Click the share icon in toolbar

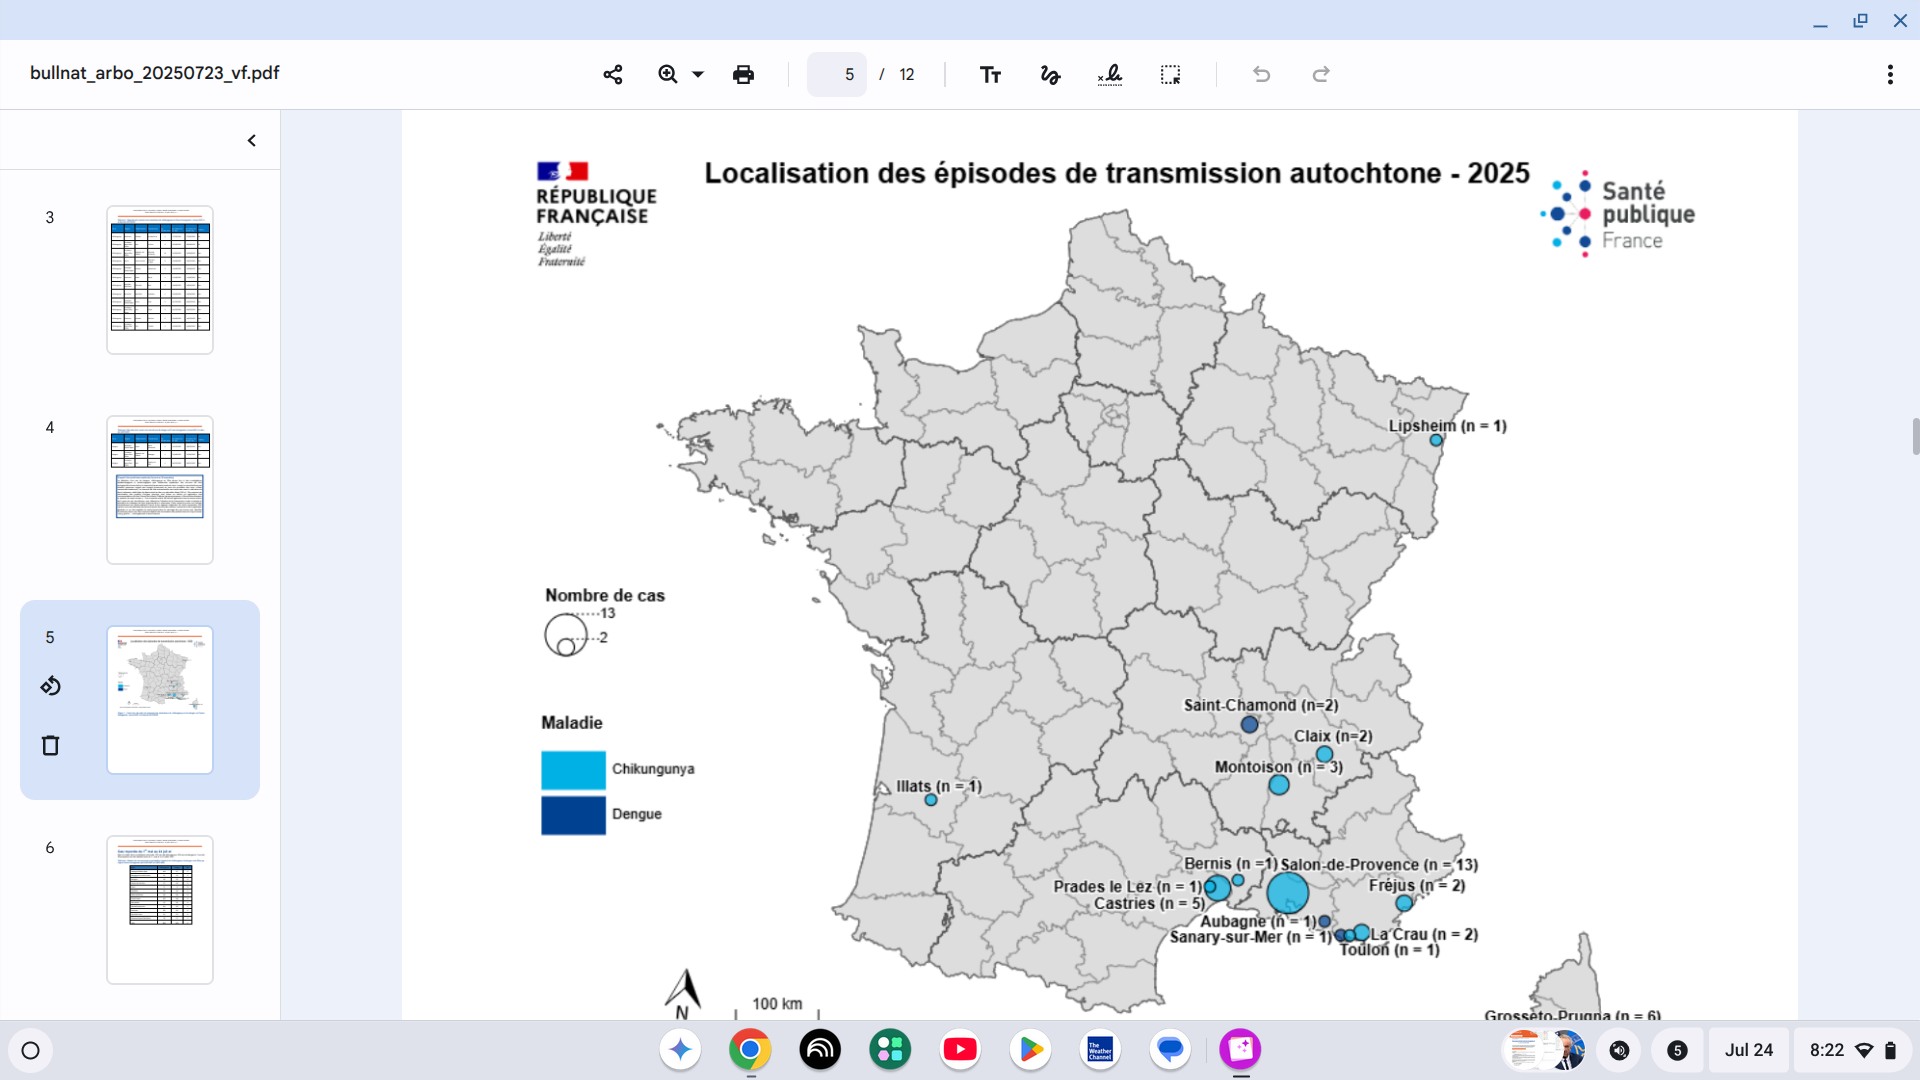point(613,74)
